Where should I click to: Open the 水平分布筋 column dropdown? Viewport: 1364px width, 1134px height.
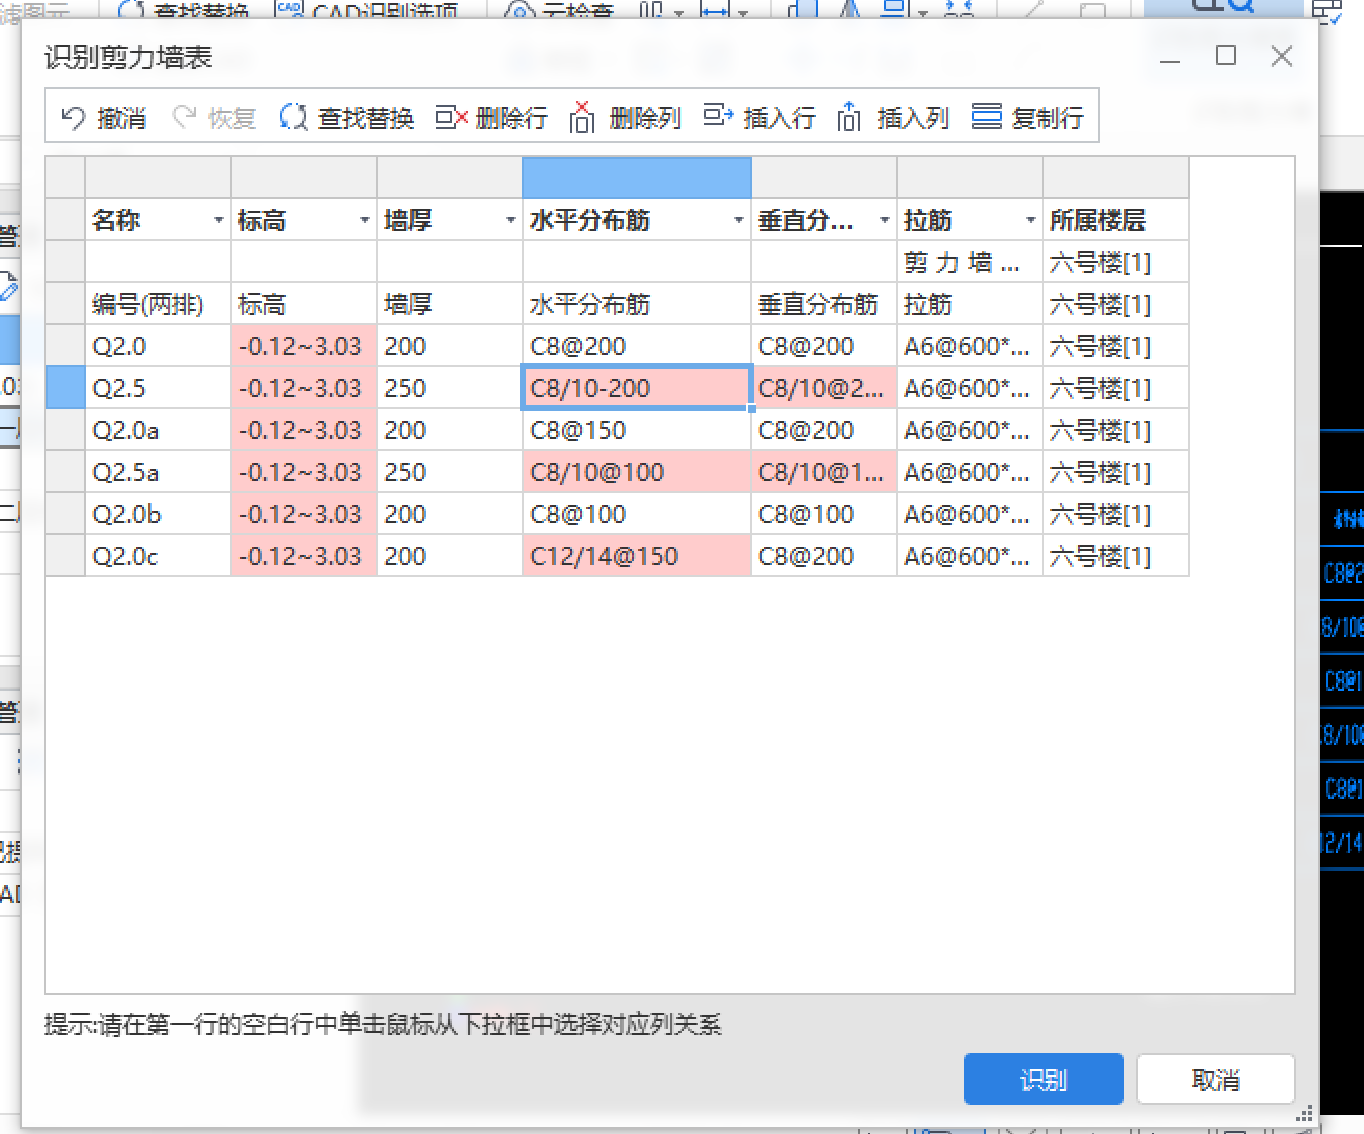click(x=738, y=220)
